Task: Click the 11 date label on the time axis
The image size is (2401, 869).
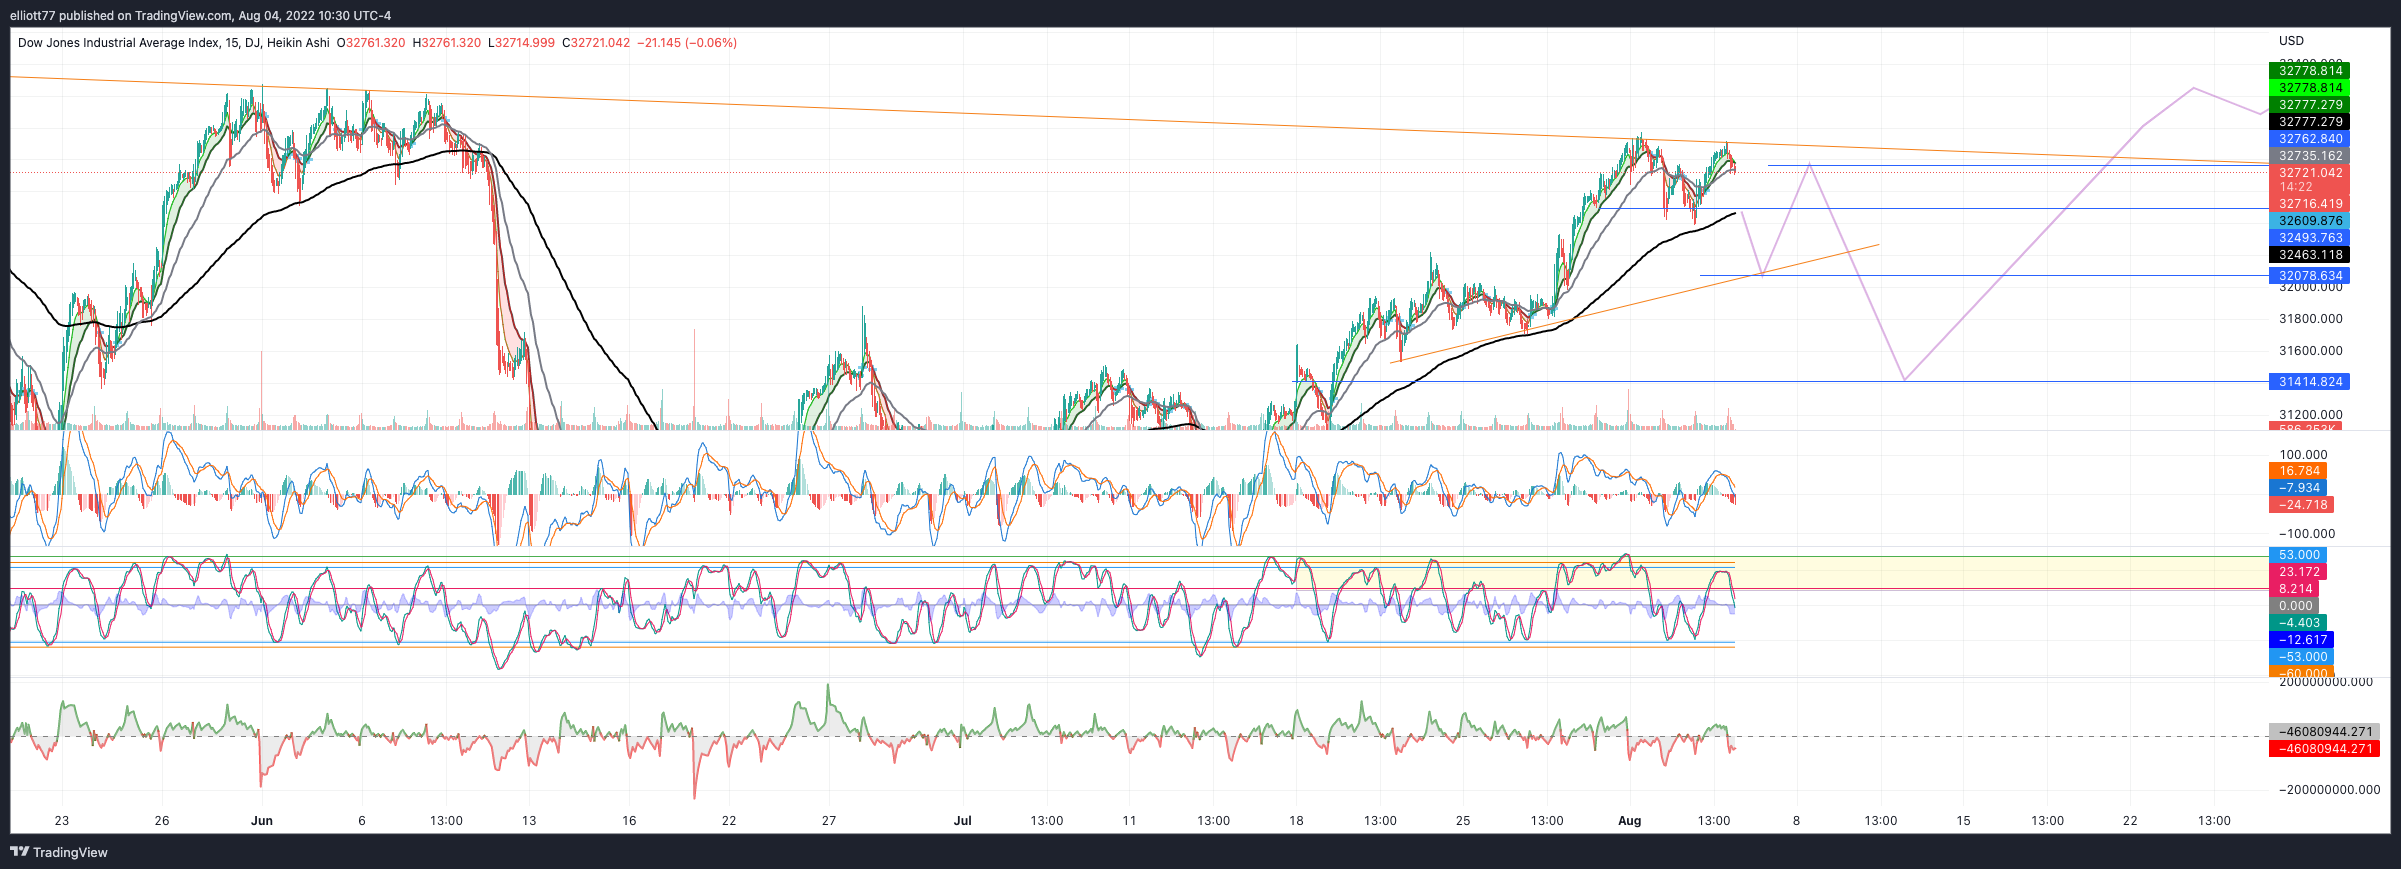Action: click(1129, 821)
